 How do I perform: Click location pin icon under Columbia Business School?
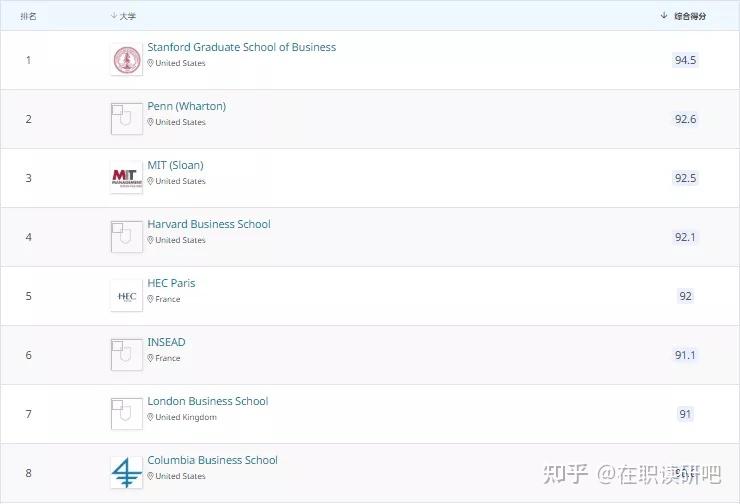(150, 476)
